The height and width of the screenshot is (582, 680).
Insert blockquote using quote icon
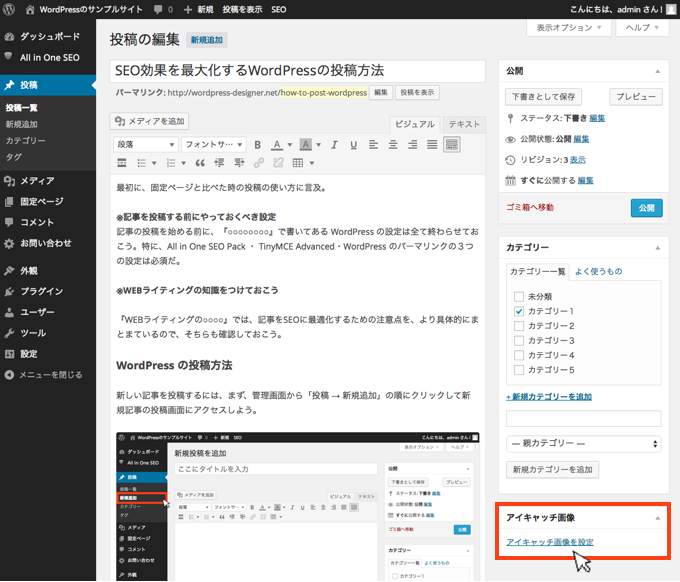click(200, 163)
